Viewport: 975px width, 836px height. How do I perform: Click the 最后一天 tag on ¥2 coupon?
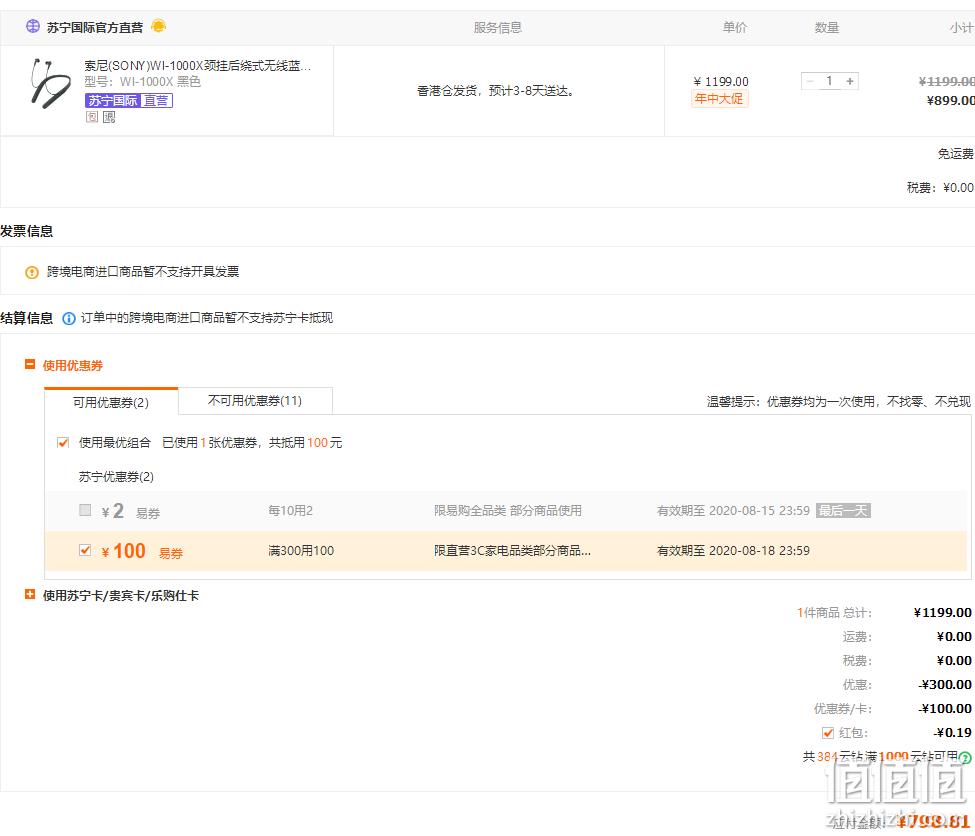click(x=843, y=511)
